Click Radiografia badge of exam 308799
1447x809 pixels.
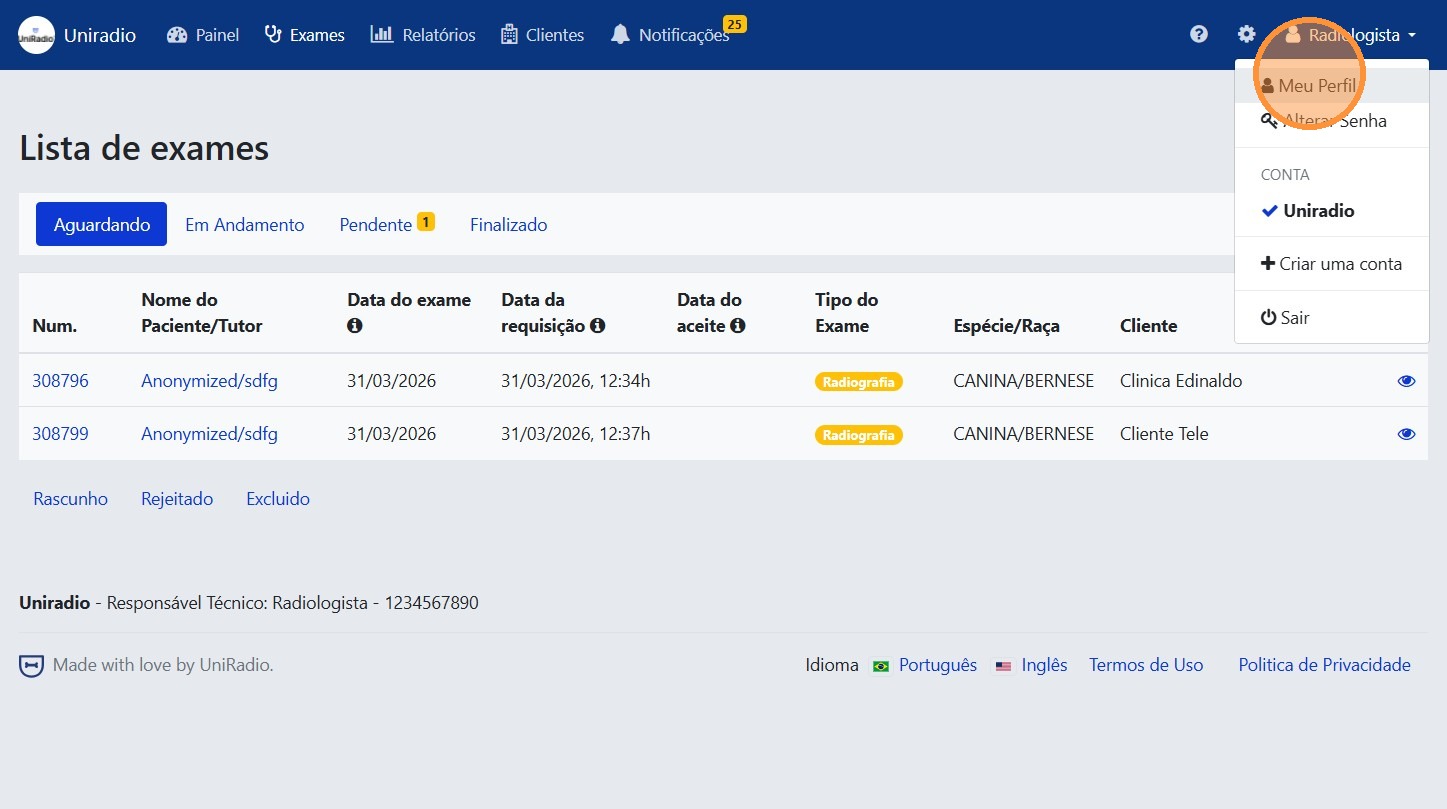tap(858, 435)
